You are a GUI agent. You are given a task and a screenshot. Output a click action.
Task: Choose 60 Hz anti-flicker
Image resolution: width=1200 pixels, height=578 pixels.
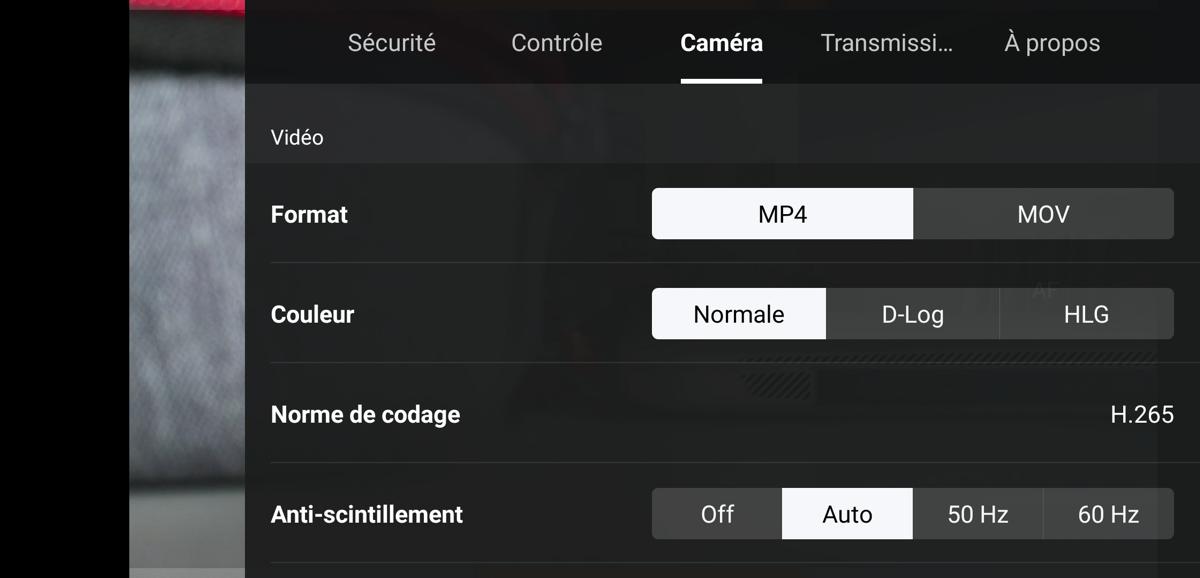tap(1108, 514)
